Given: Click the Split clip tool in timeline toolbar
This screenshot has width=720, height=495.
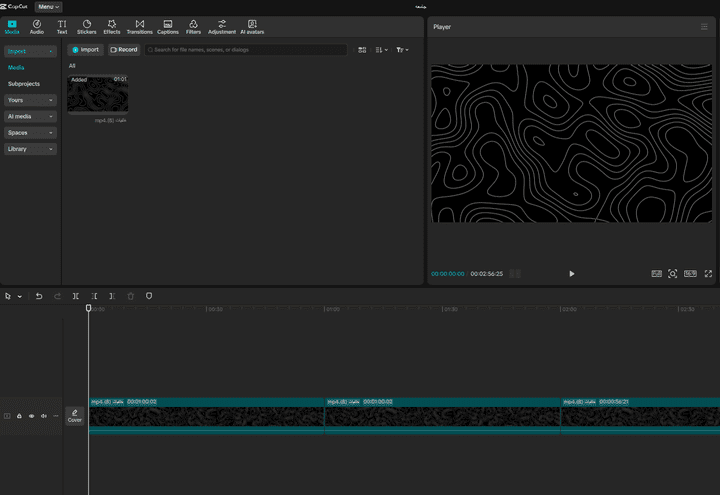Looking at the screenshot, I should (75, 296).
